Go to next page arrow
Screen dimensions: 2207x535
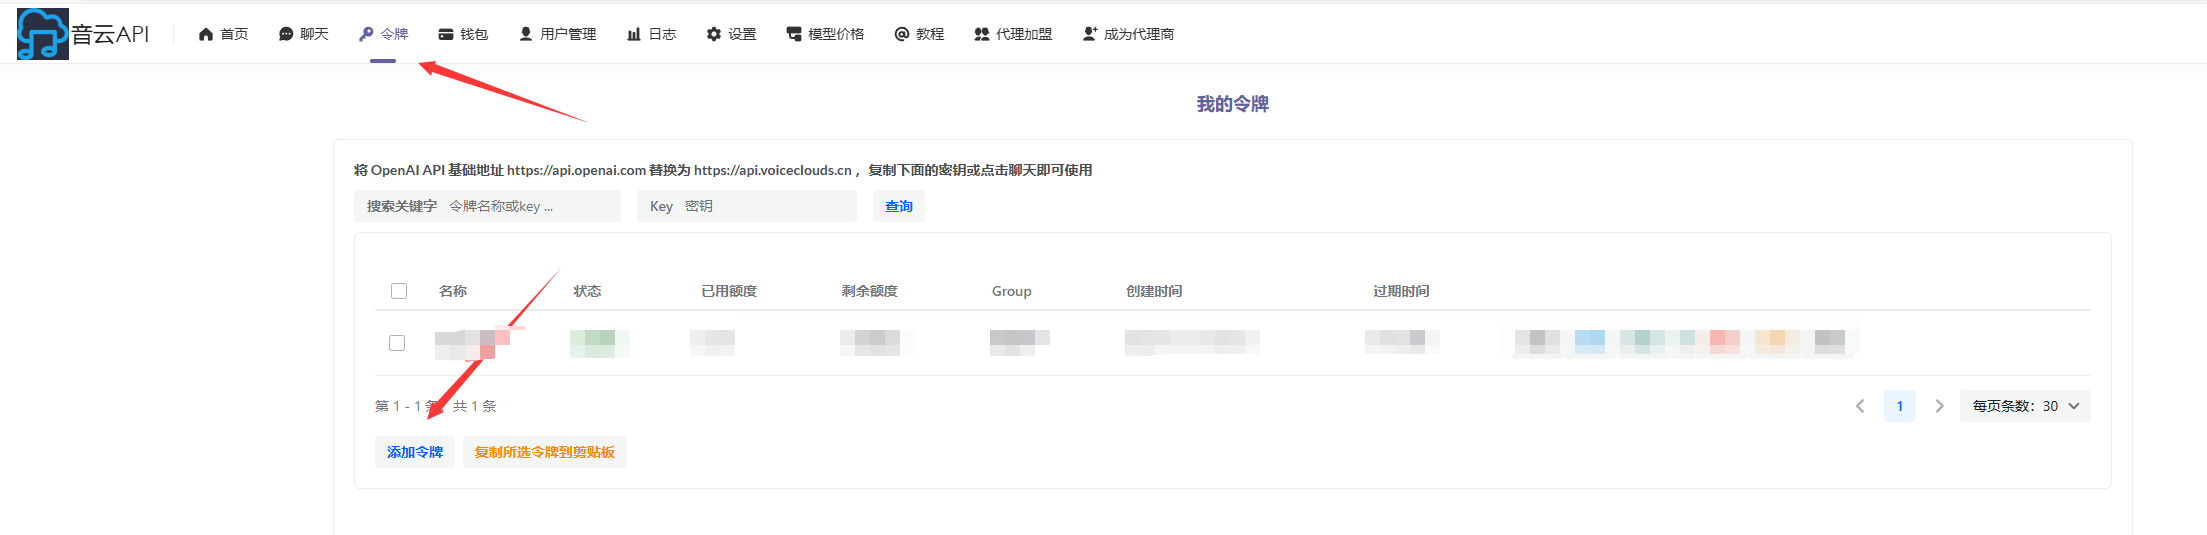point(1940,406)
